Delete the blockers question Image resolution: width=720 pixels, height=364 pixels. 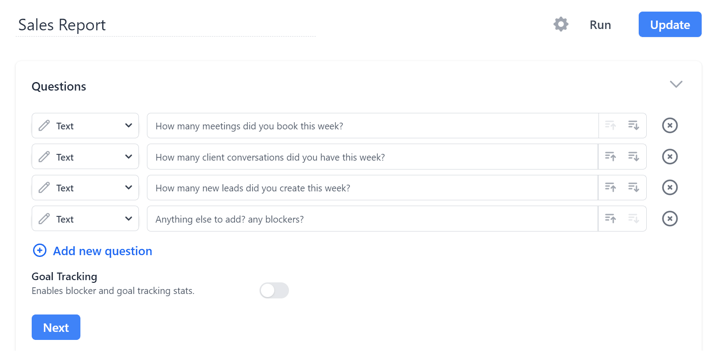[669, 218]
